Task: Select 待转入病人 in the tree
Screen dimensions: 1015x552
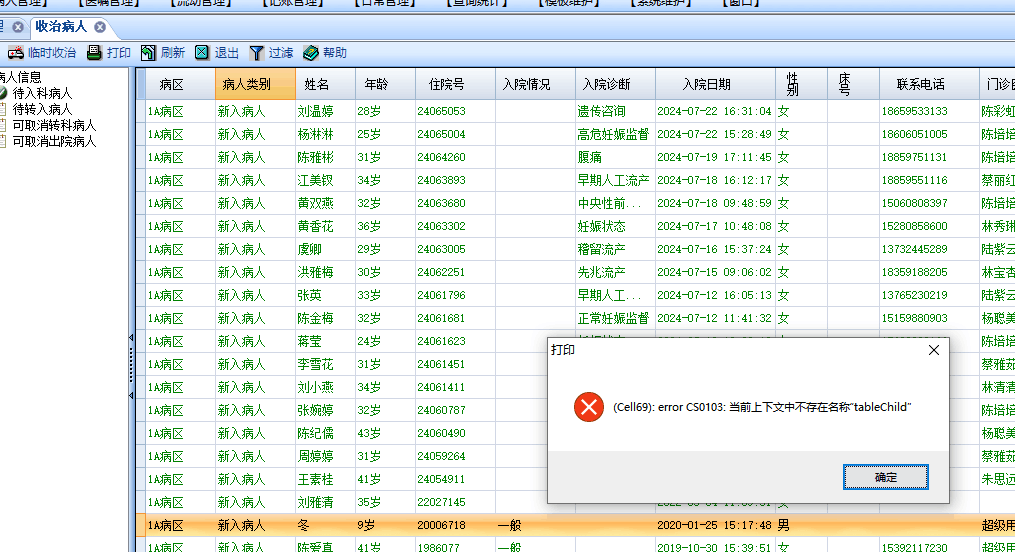Action: 42,109
